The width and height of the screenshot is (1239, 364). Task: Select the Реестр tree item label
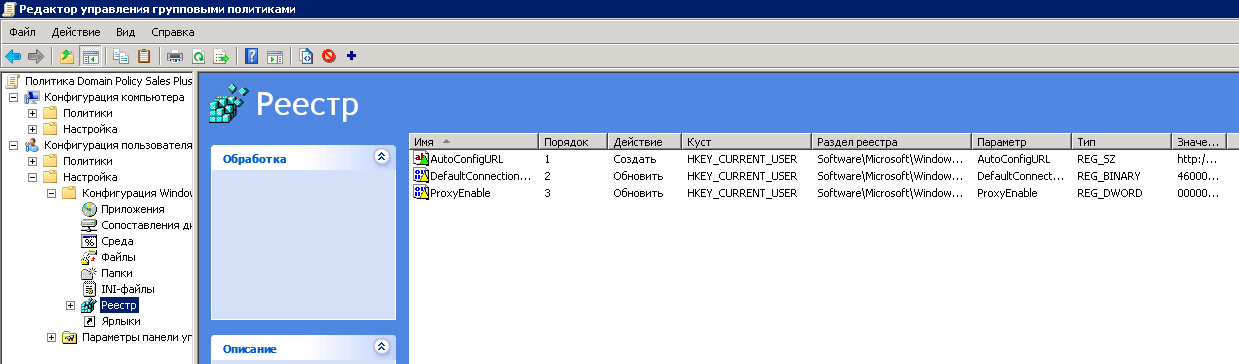coord(120,305)
